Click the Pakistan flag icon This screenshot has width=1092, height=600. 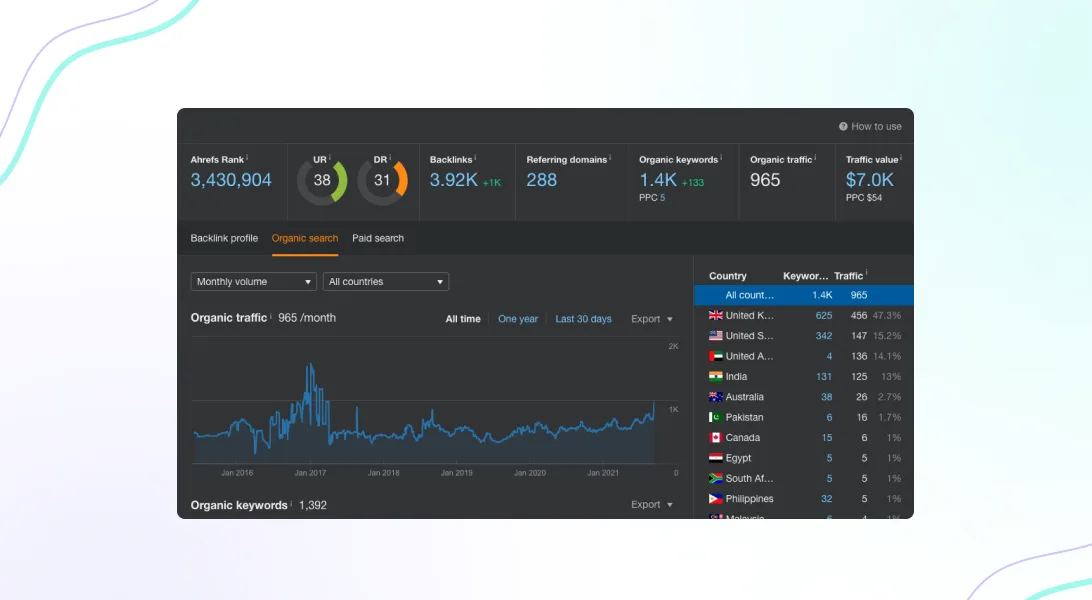pos(715,417)
